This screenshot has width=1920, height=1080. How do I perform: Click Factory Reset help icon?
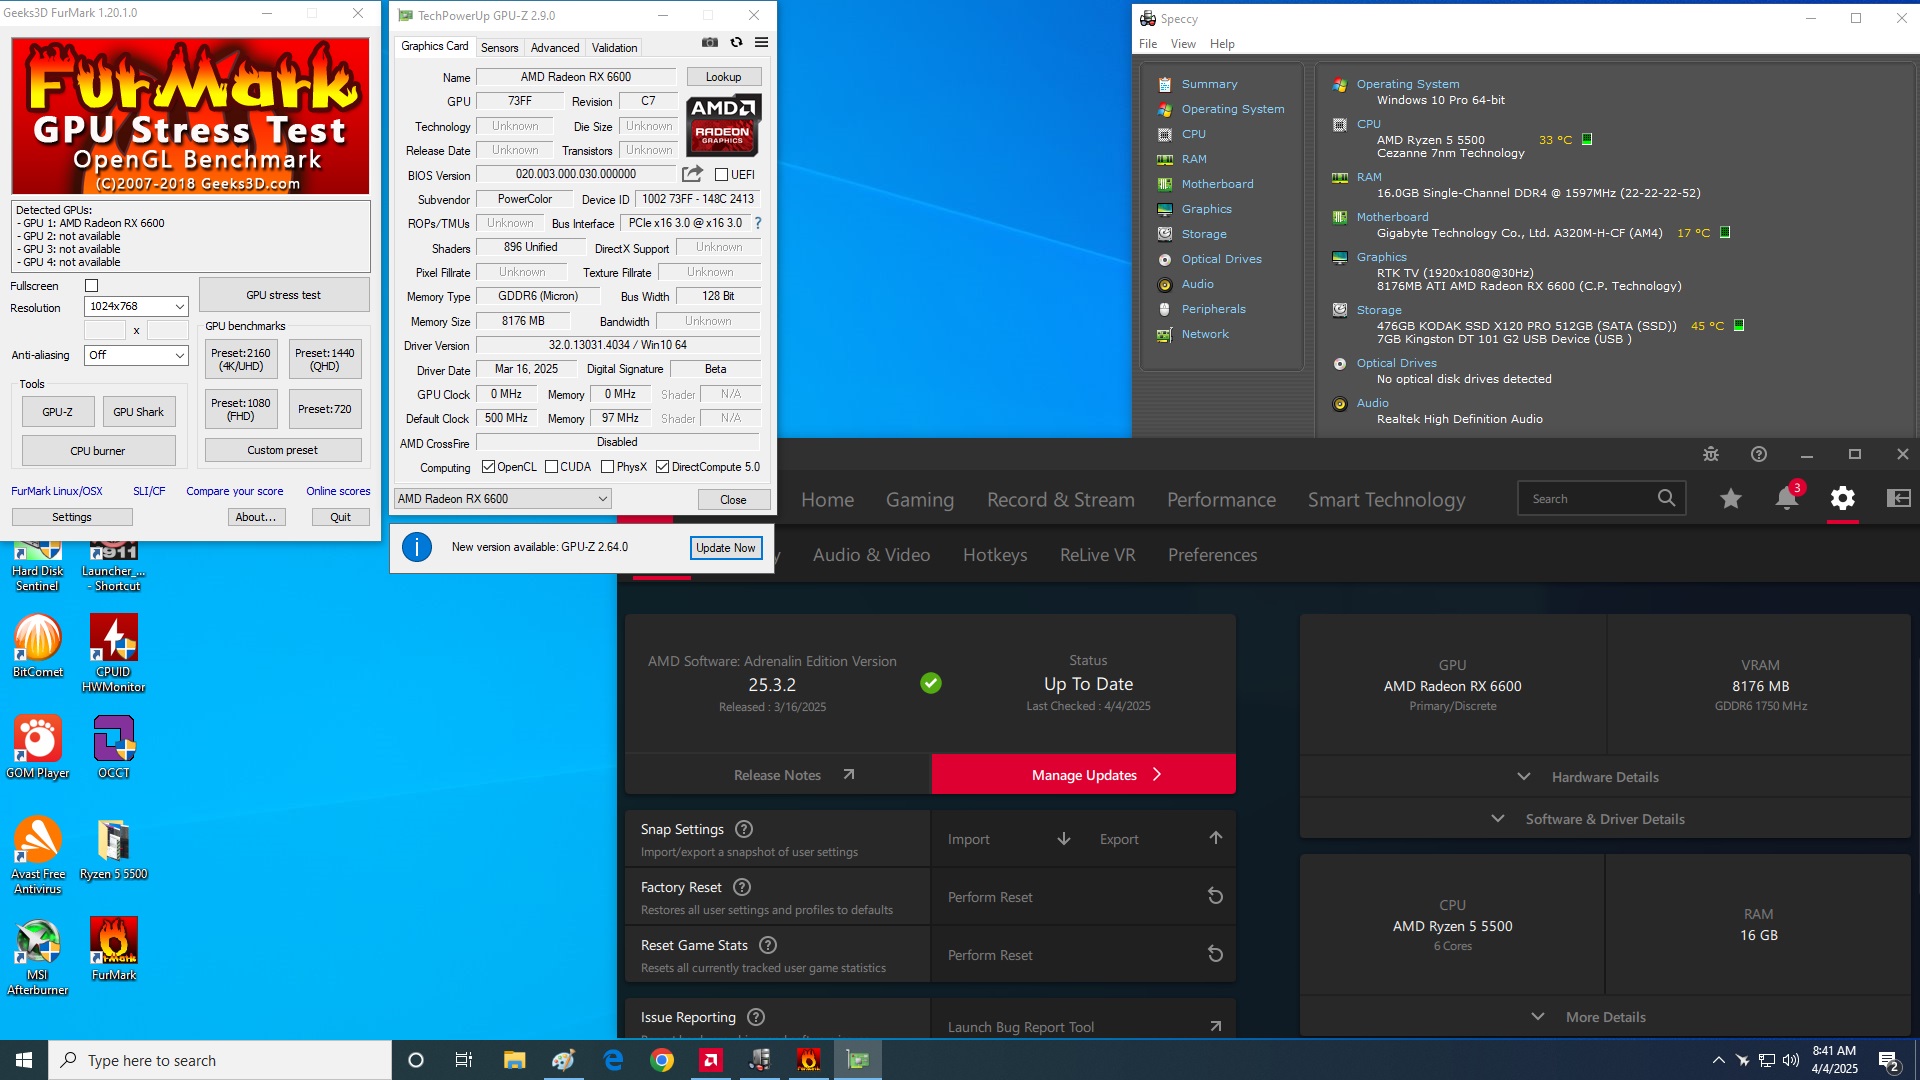point(742,887)
